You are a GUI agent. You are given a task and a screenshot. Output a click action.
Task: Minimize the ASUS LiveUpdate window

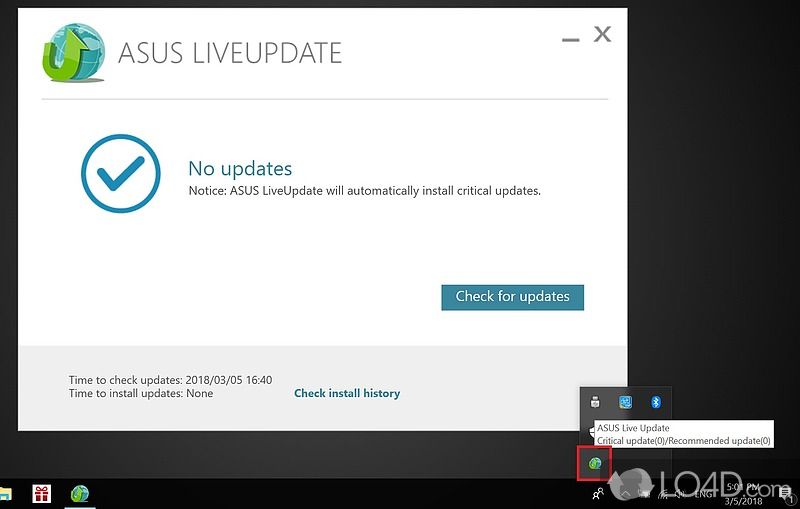[x=570, y=39]
